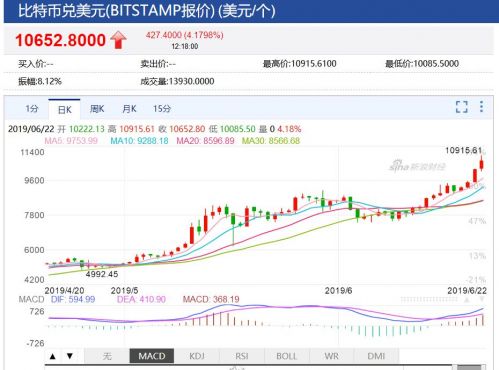Click the red up-arrow price indicator
Viewport: 499px width, 370px height.
click(x=118, y=40)
